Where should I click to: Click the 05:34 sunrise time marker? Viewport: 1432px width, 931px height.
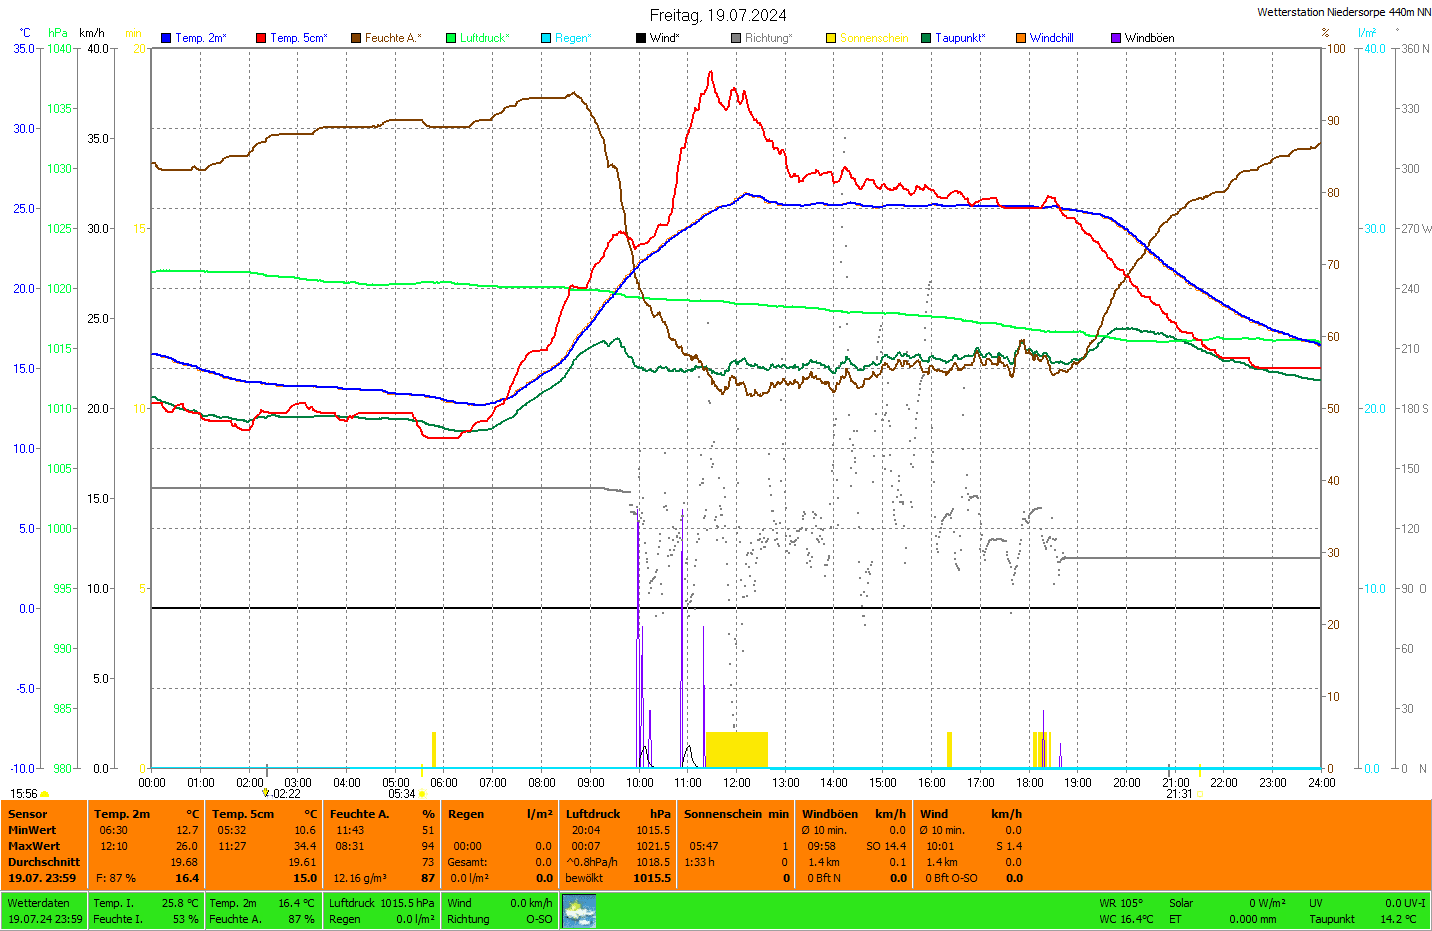(x=402, y=794)
